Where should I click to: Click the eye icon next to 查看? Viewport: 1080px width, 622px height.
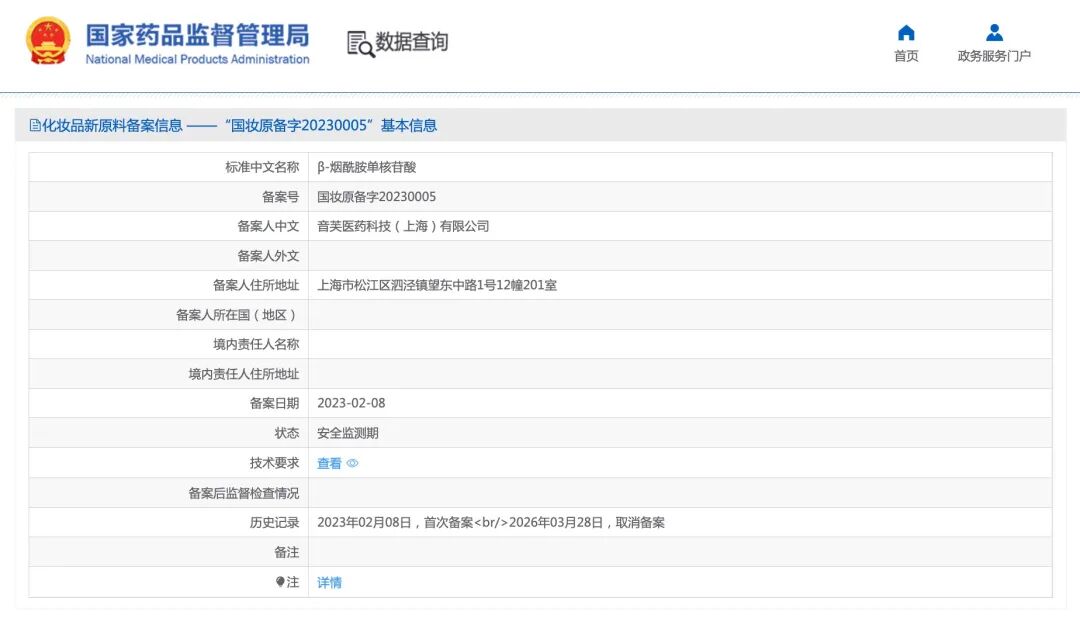[x=353, y=463]
